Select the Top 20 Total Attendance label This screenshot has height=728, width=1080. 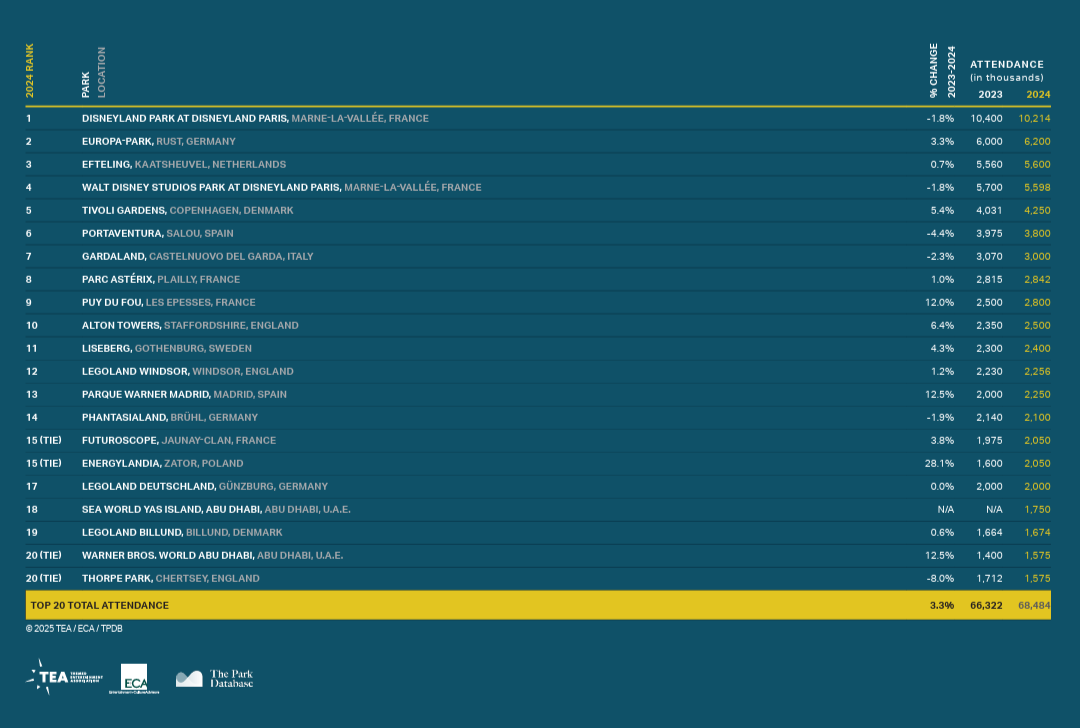pos(99,605)
